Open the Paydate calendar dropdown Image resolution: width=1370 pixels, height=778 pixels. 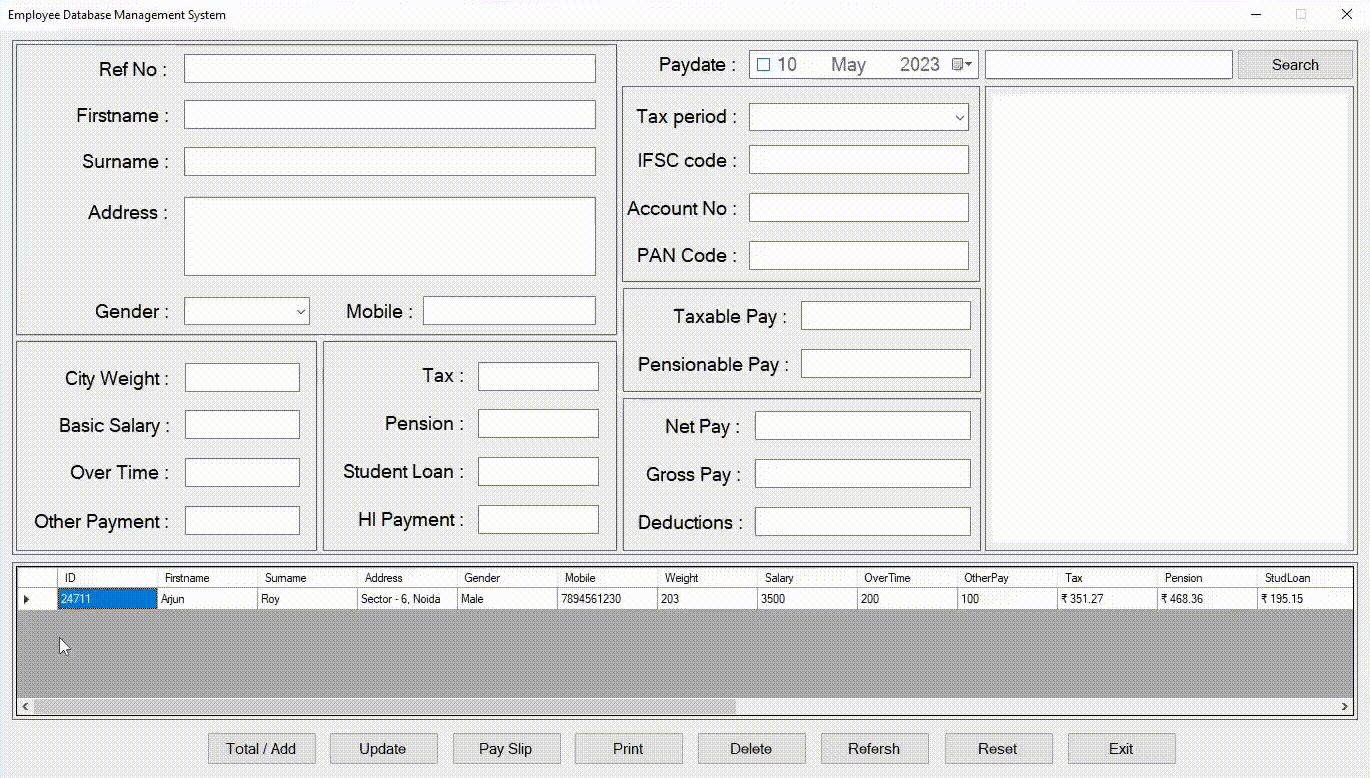click(x=962, y=65)
